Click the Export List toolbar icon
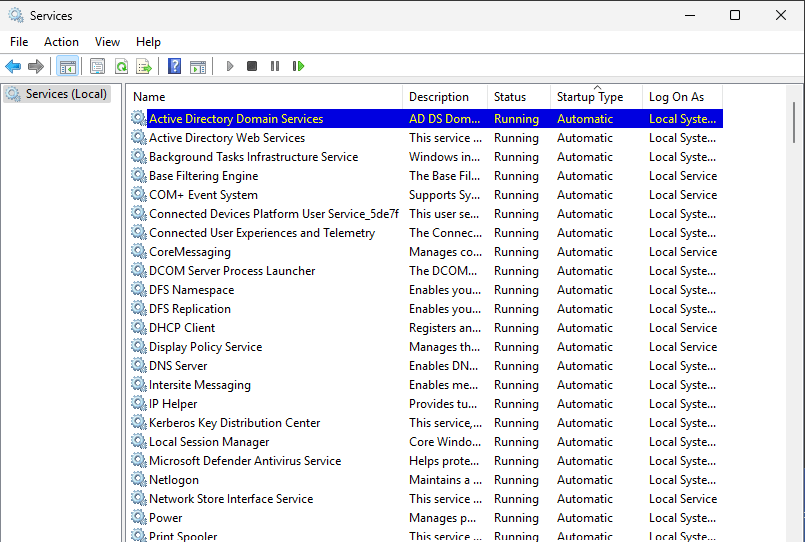This screenshot has width=805, height=542. point(144,66)
